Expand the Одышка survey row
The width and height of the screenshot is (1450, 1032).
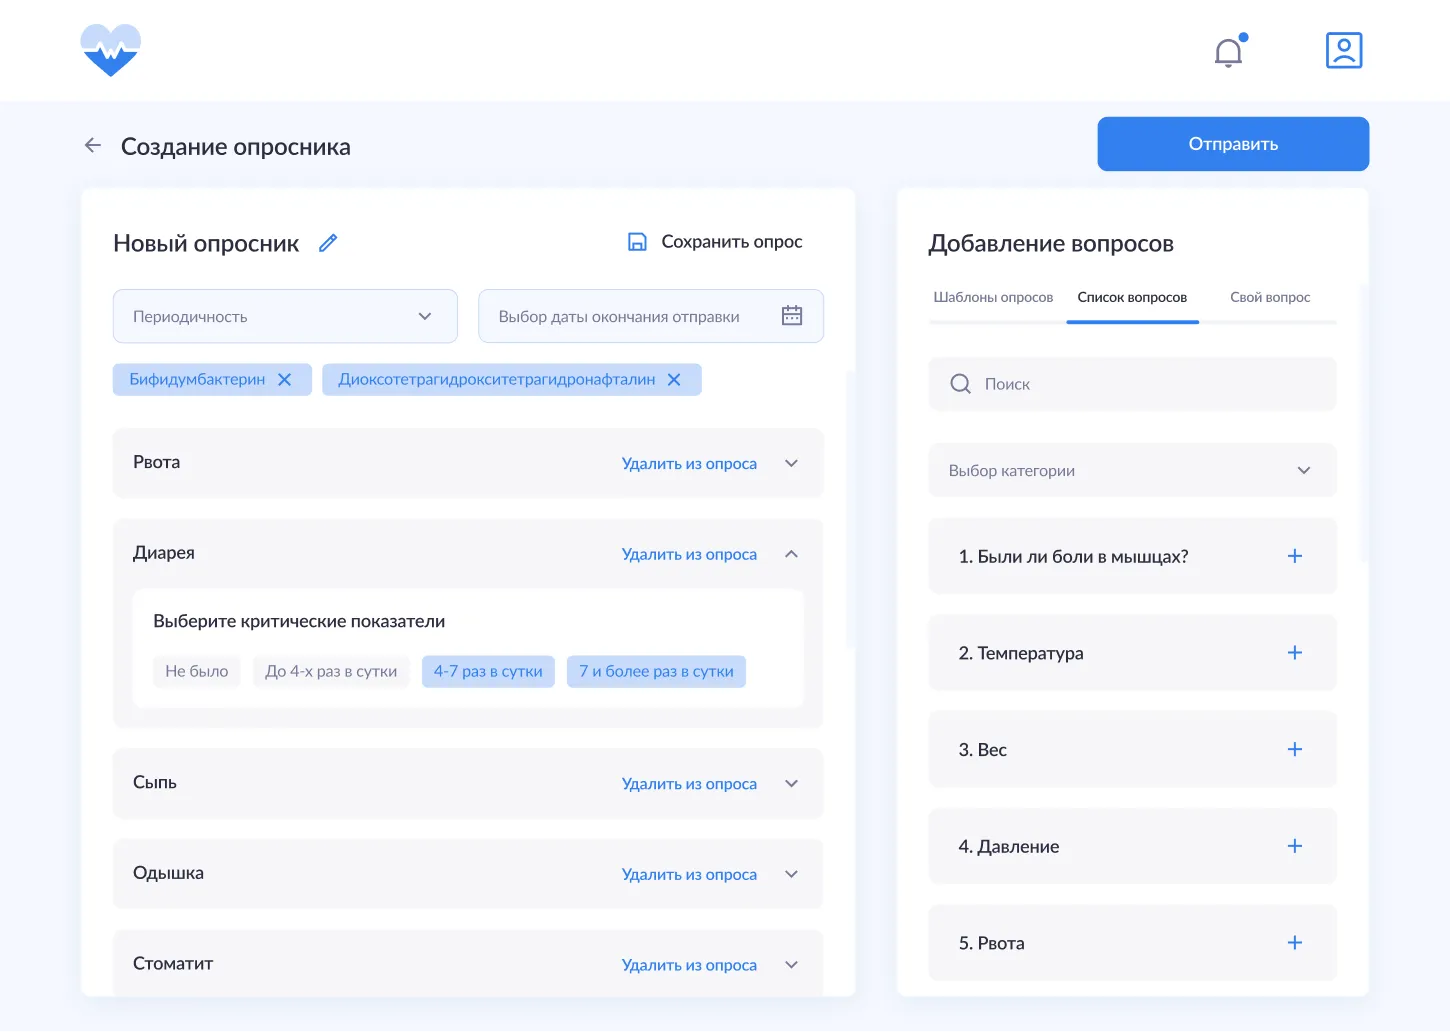(792, 874)
